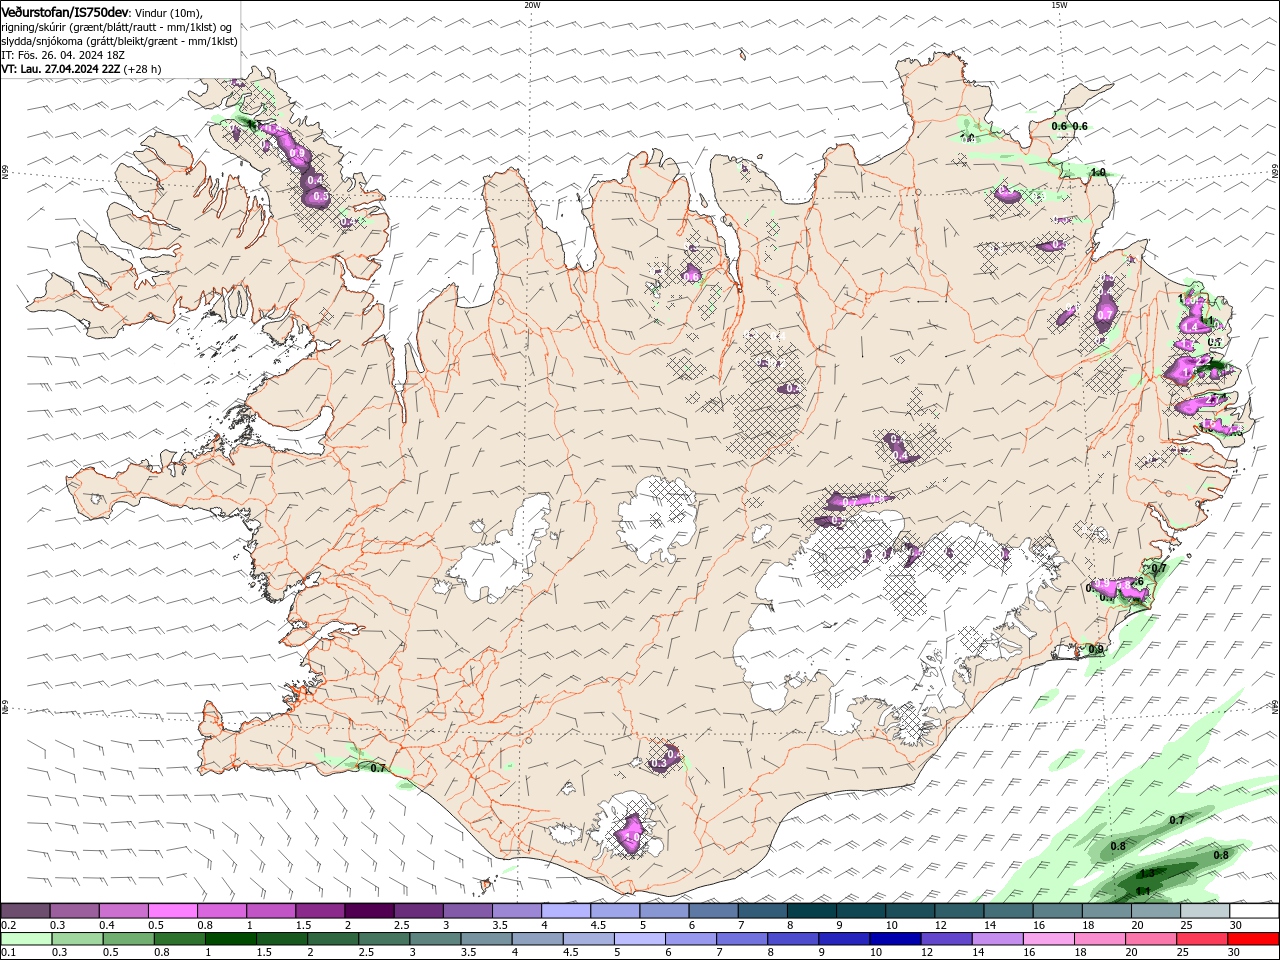1280x960 pixels.
Task: Select light pink swatch at 16 in lower scale
Action: pos(1049,939)
